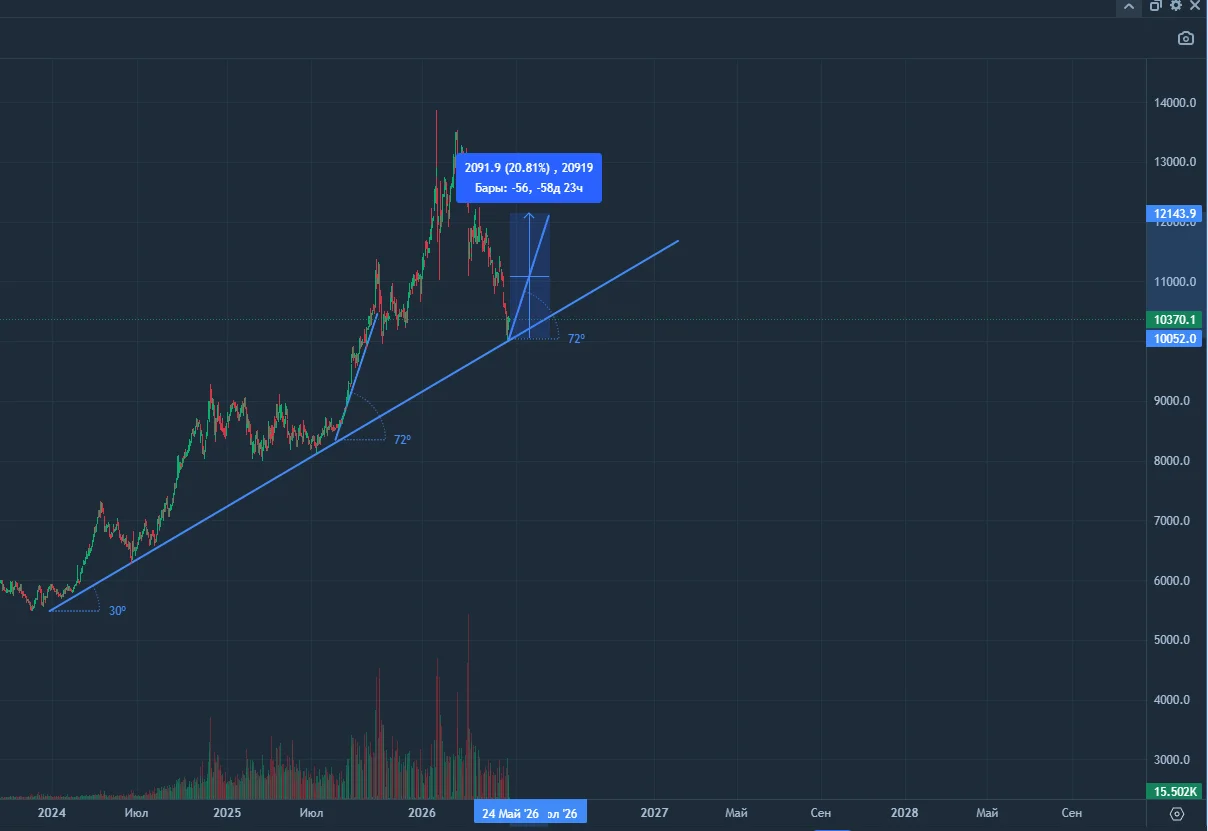Select the green volume label 15.502K

[1174, 792]
